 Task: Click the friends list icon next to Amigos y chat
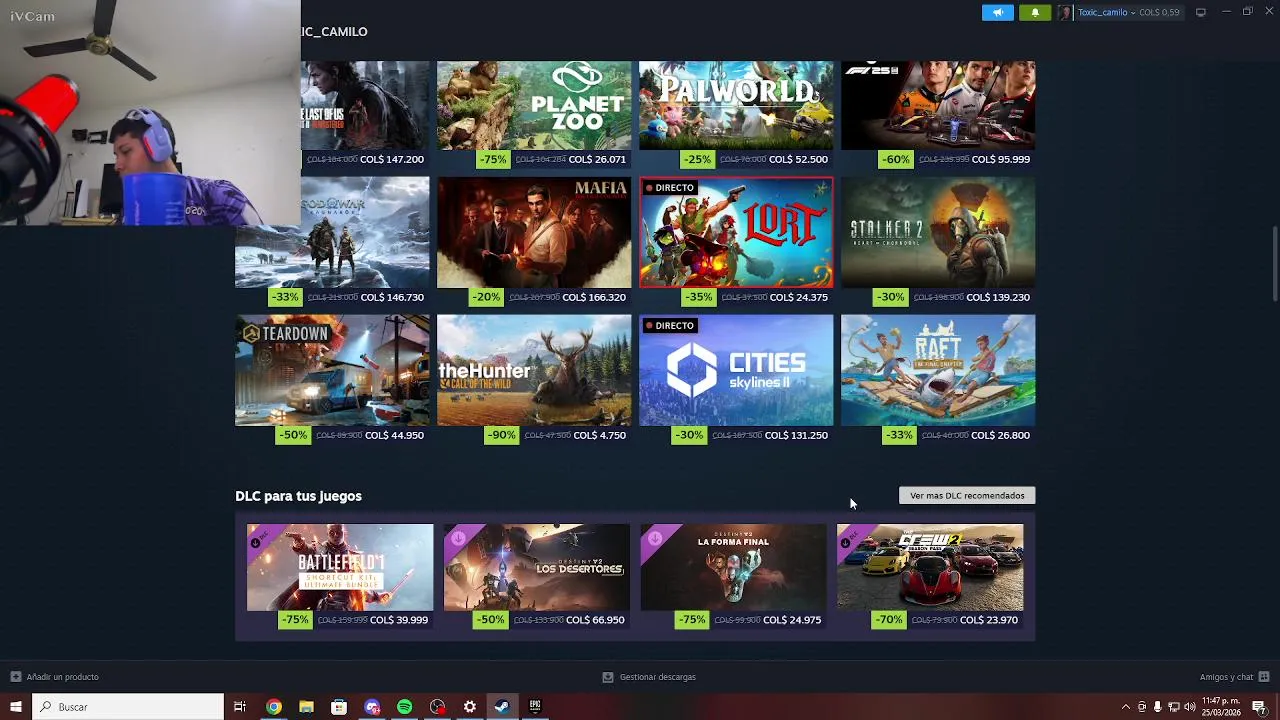1264,677
